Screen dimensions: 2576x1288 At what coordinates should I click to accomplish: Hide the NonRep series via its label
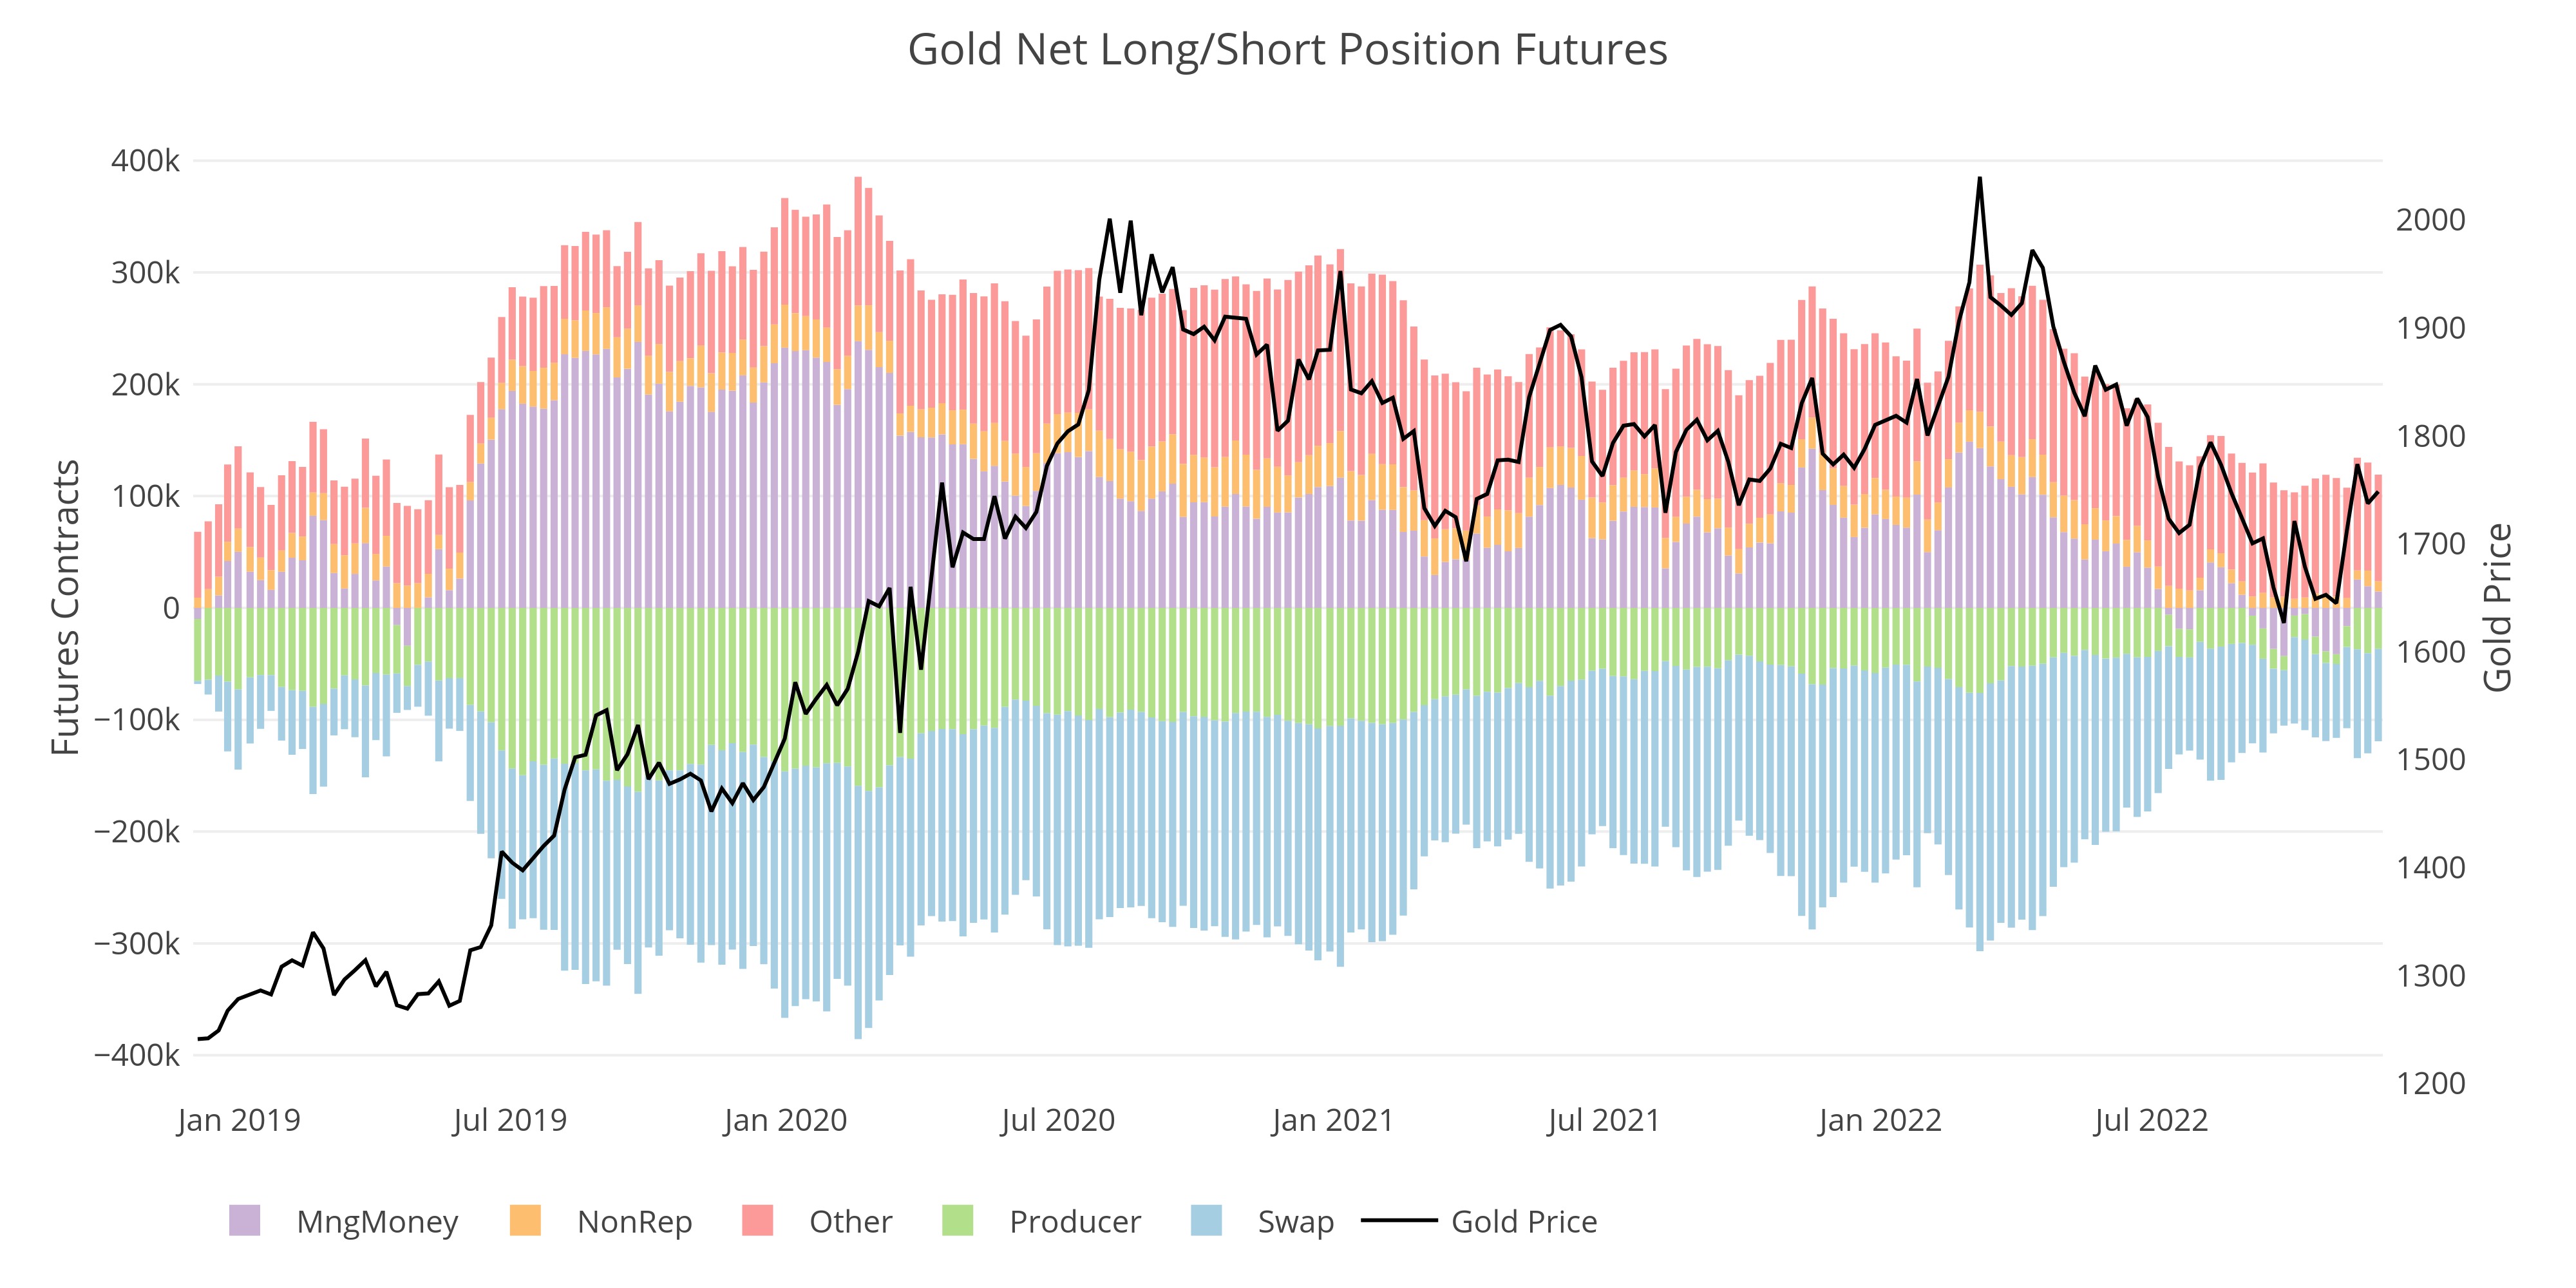pos(634,1221)
